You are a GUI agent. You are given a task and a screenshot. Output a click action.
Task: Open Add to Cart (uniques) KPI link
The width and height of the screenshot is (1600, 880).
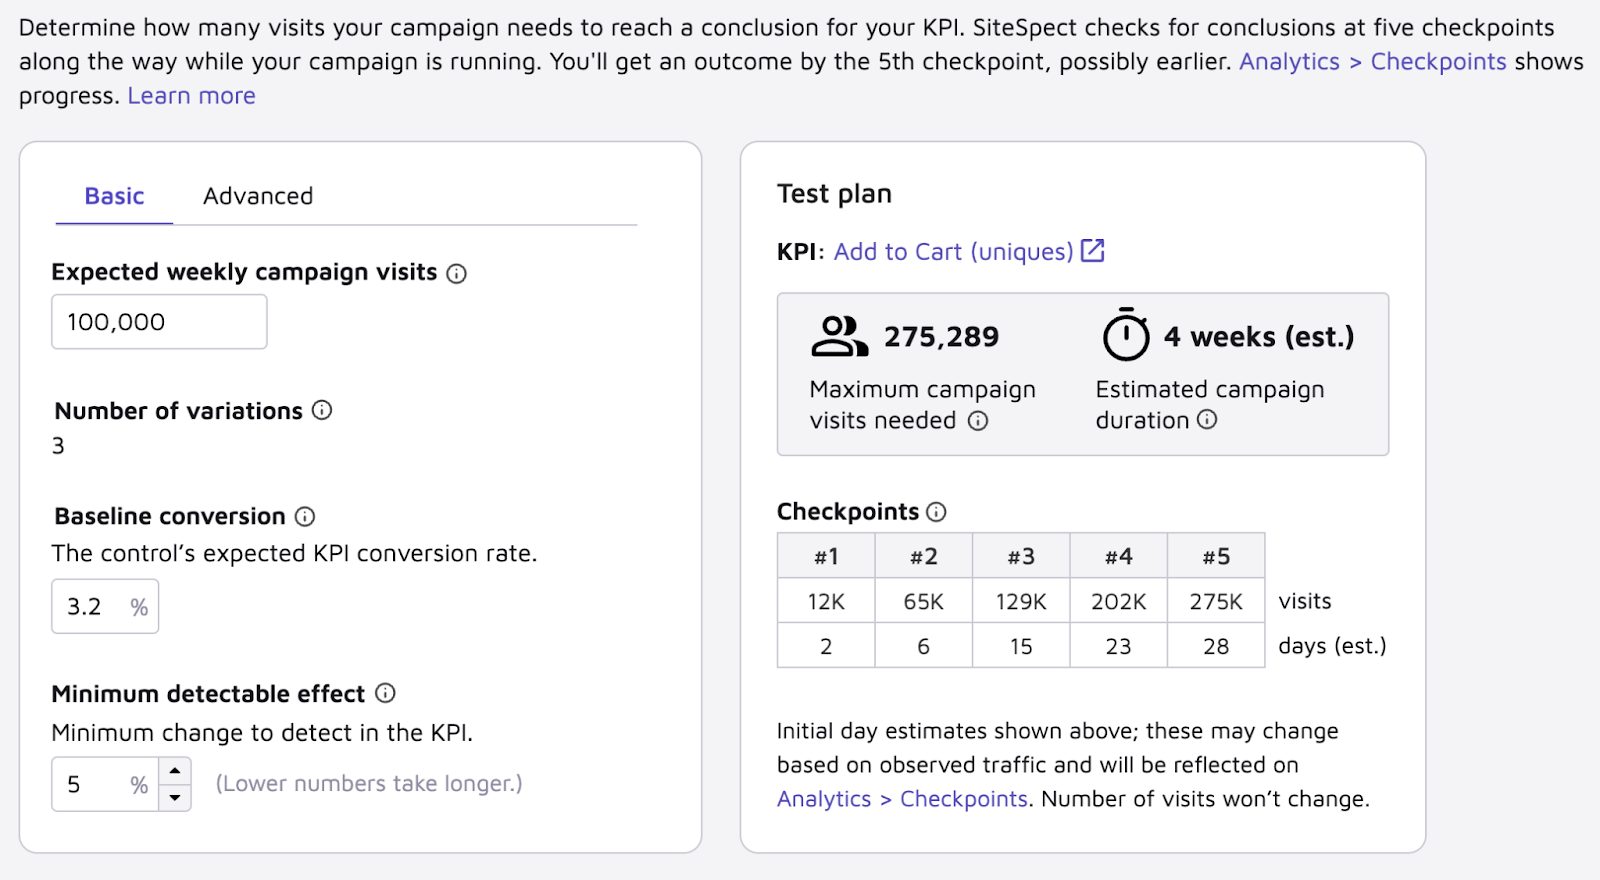pos(953,252)
